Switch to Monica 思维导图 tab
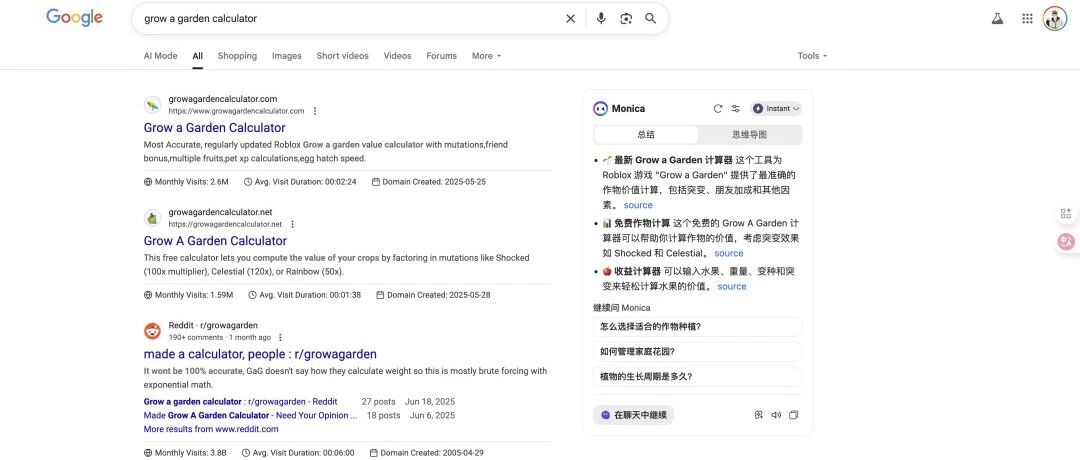Screen dimensions: 1080x460 (x=749, y=135)
